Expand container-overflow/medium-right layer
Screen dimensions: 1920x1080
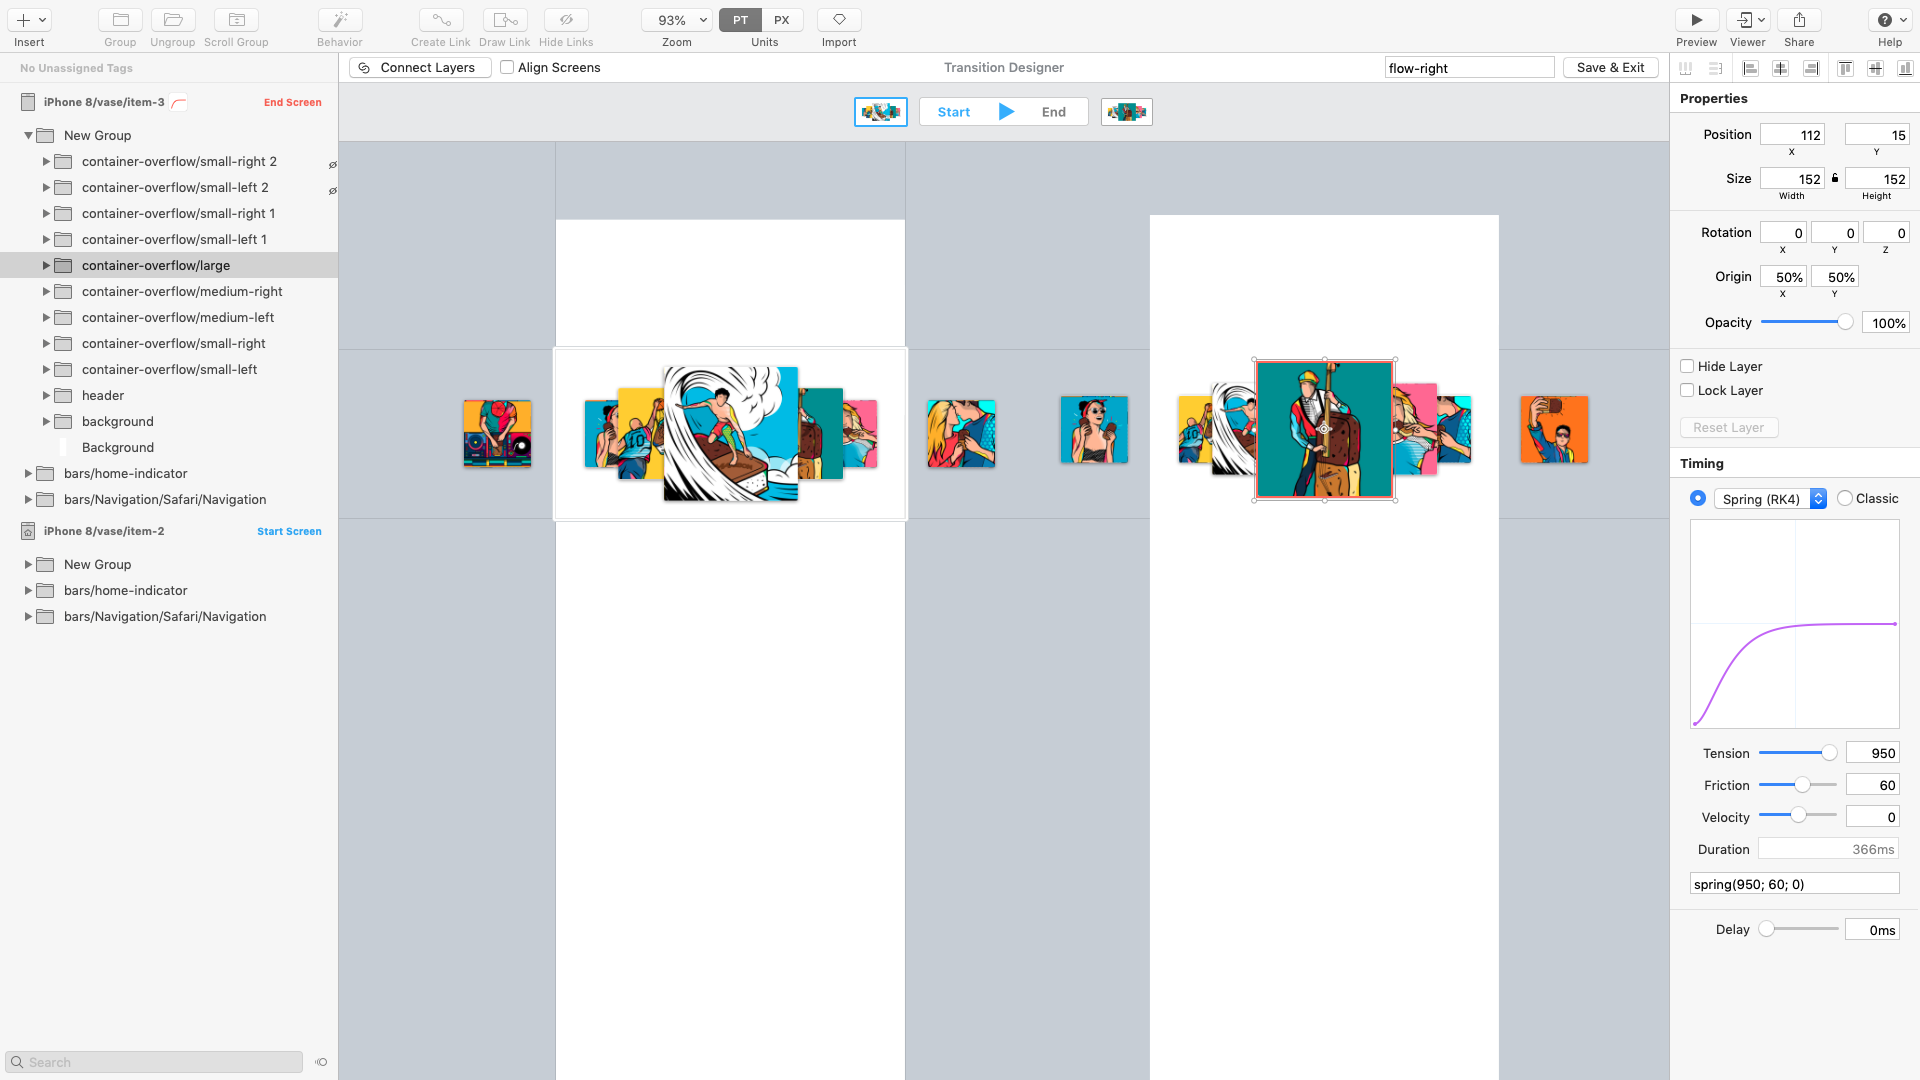(x=46, y=291)
